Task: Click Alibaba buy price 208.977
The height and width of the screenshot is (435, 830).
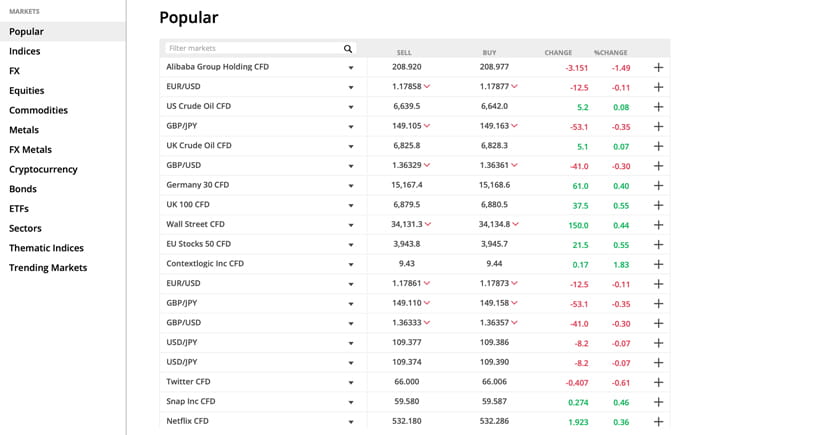Action: pyautogui.click(x=494, y=67)
